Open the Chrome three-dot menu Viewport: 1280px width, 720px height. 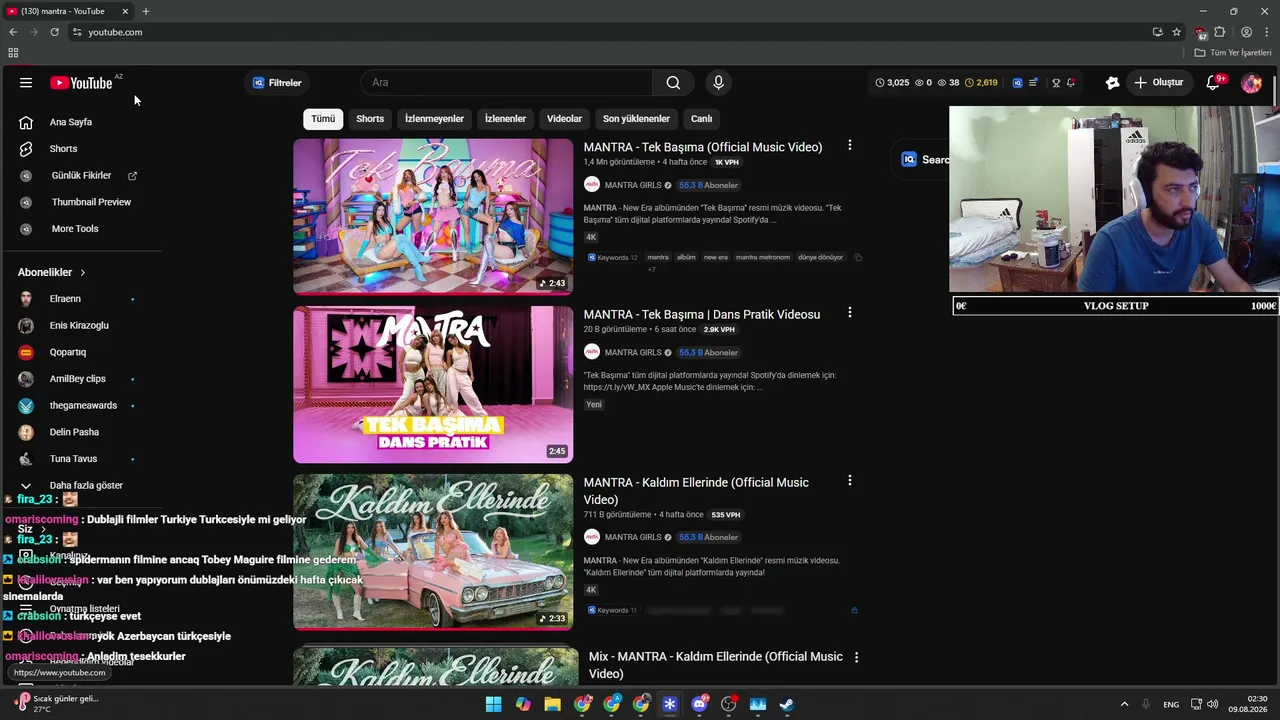pyautogui.click(x=1267, y=32)
